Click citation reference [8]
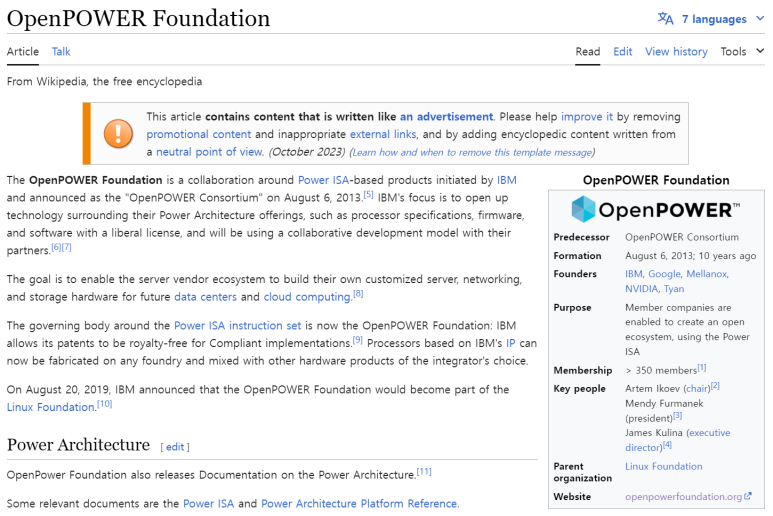 click(x=358, y=294)
